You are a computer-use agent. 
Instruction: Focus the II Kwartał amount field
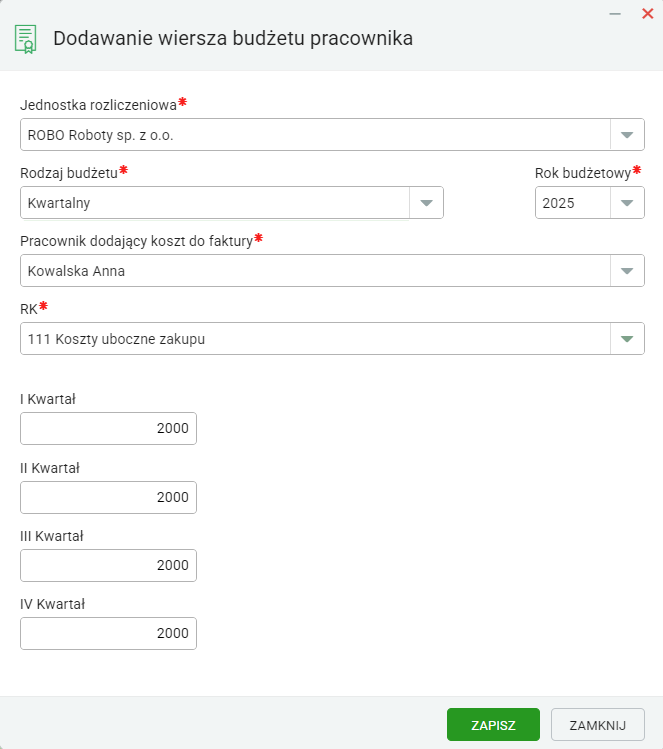108,497
